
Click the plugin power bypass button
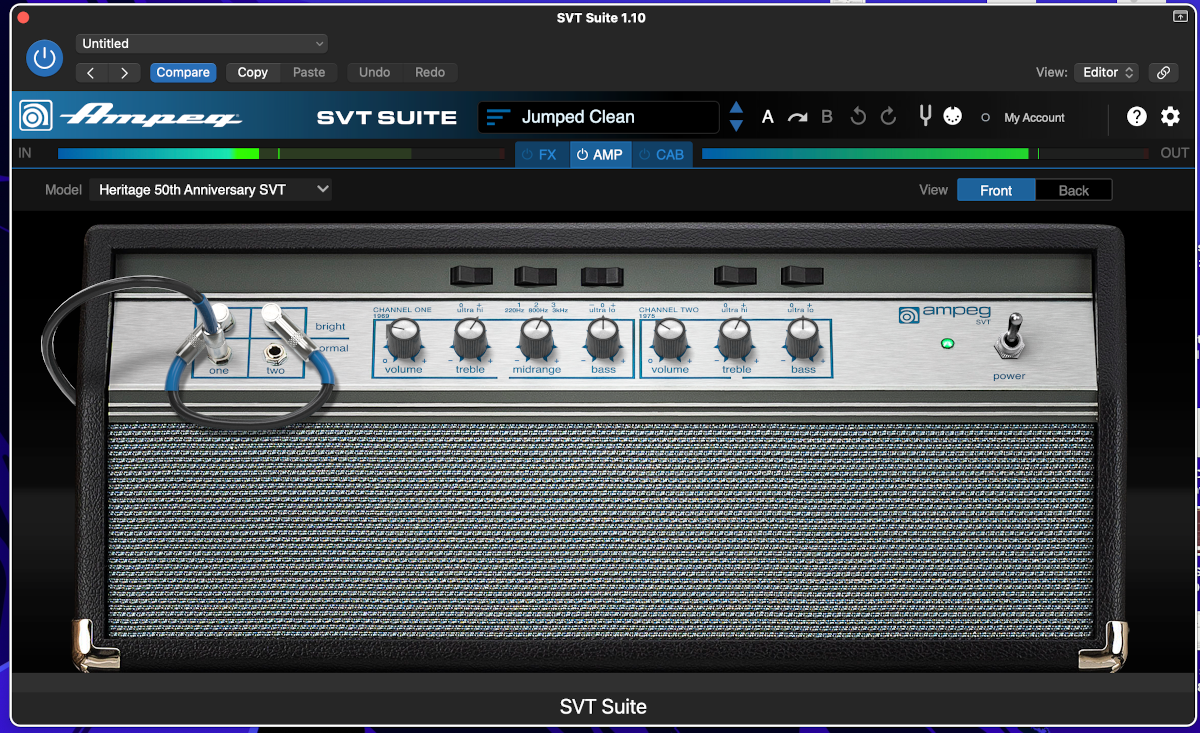(43, 58)
